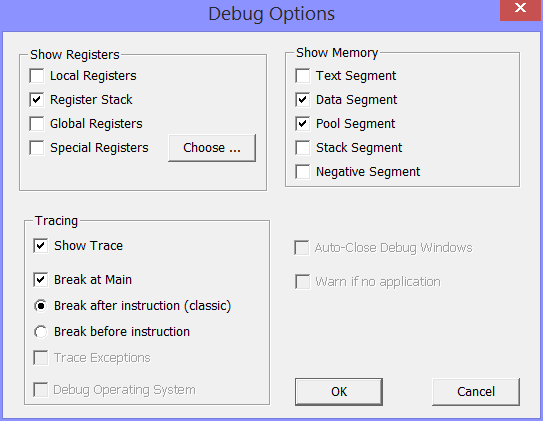Screen dimensions: 543x421
Task: Turn off the Show Trace checkbox
Action: pos(41,246)
